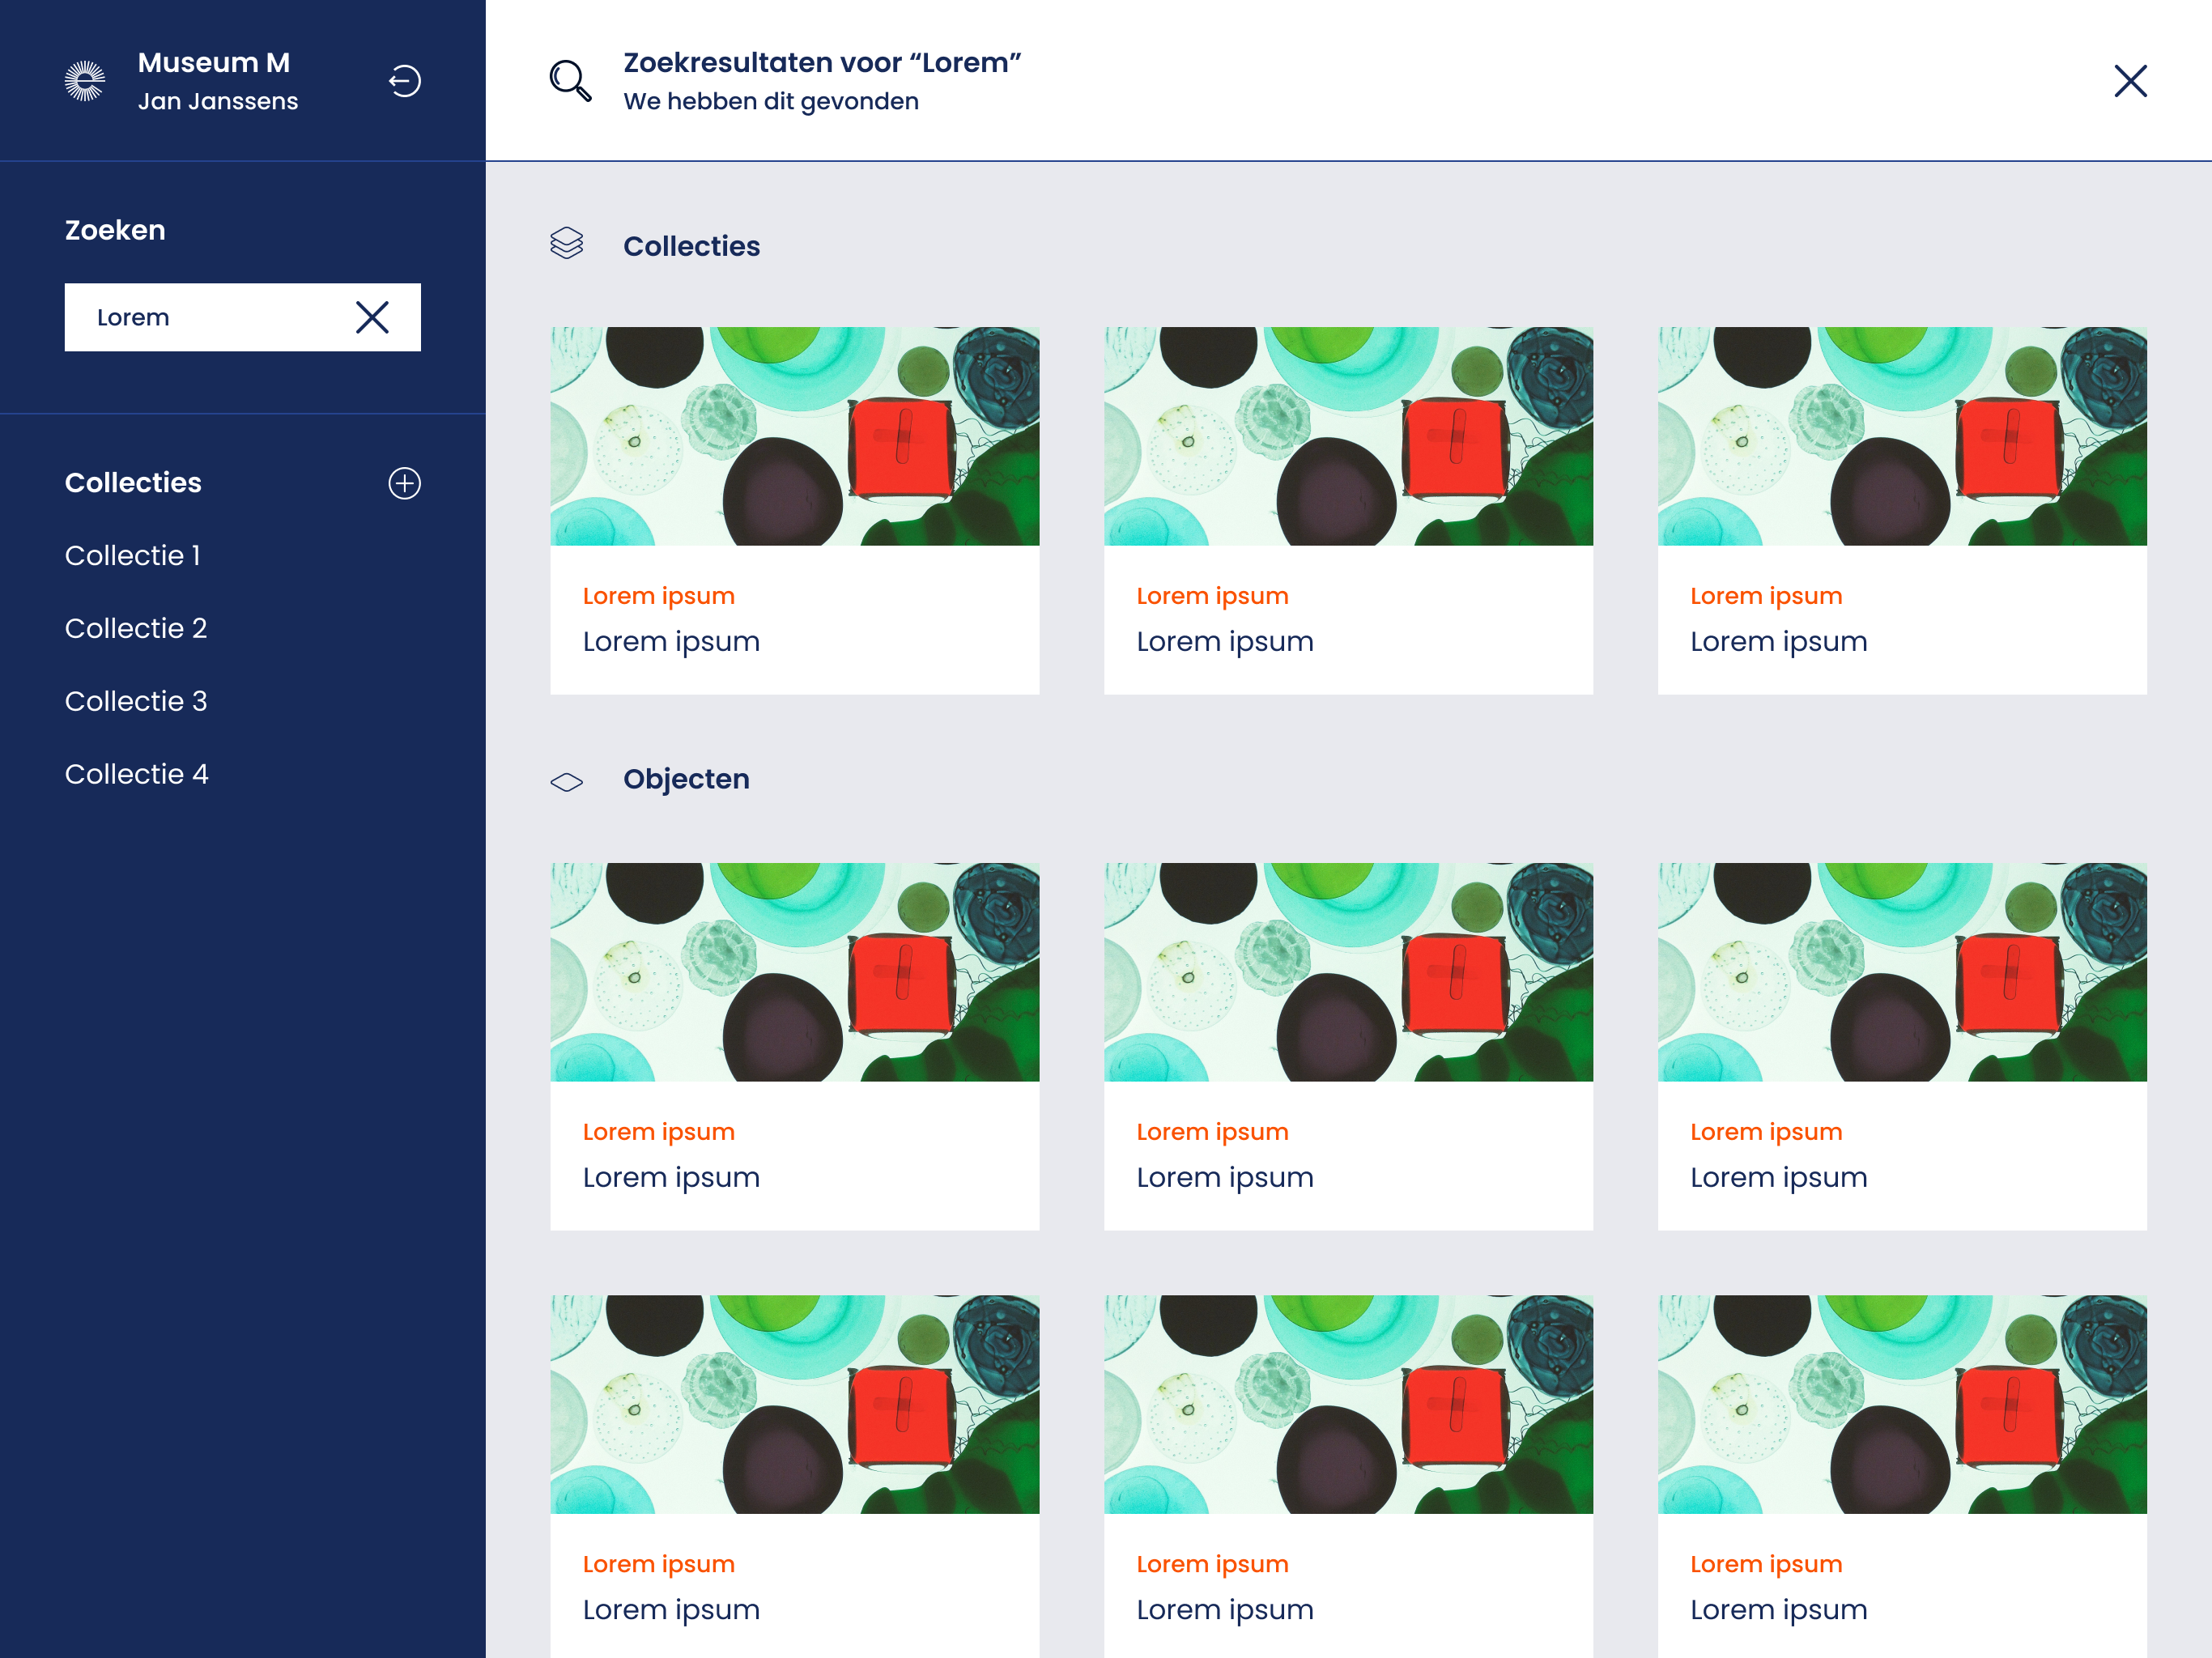
Task: Click dark Lorem ipsum title of third Collecties card
Action: click(x=1779, y=641)
